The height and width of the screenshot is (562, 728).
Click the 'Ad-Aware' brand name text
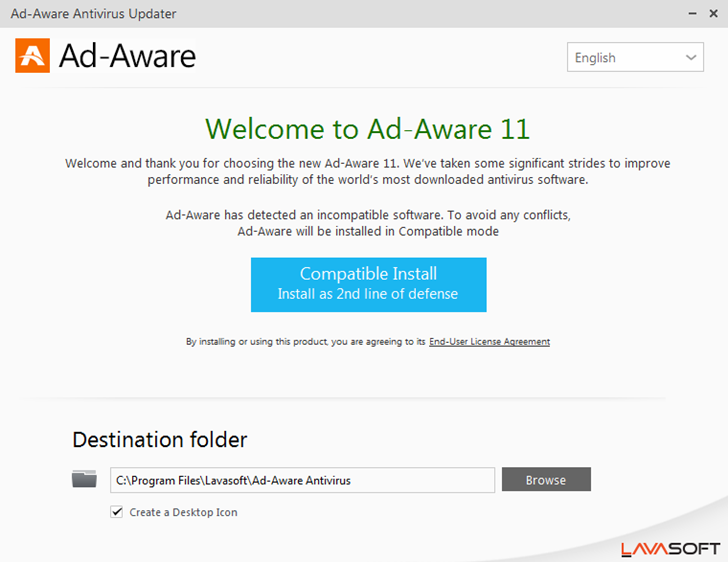click(x=128, y=56)
